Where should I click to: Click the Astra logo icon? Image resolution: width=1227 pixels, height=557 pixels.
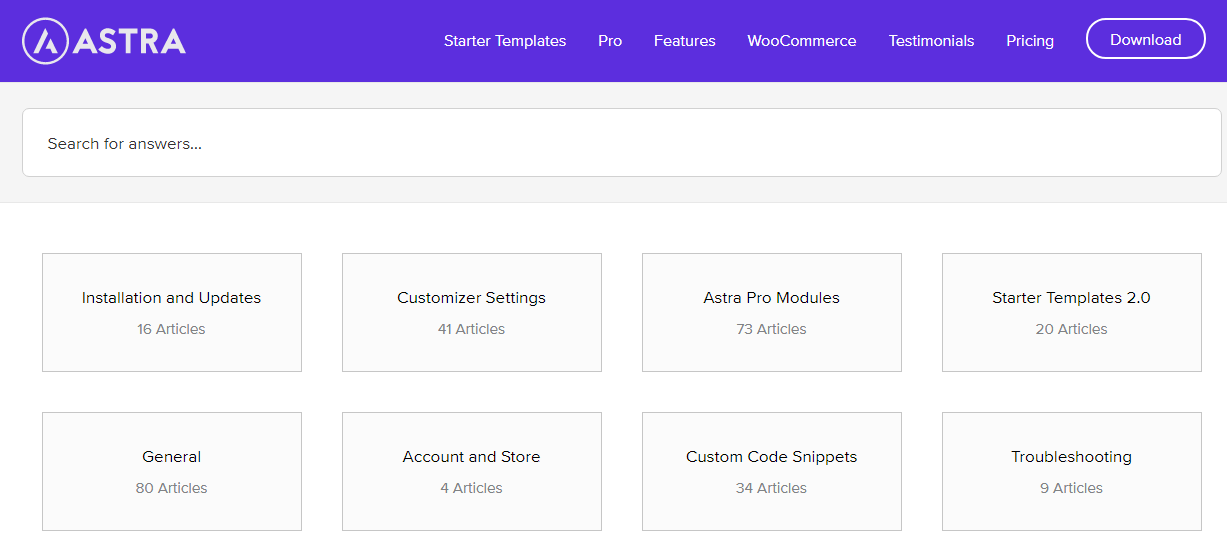(44, 41)
